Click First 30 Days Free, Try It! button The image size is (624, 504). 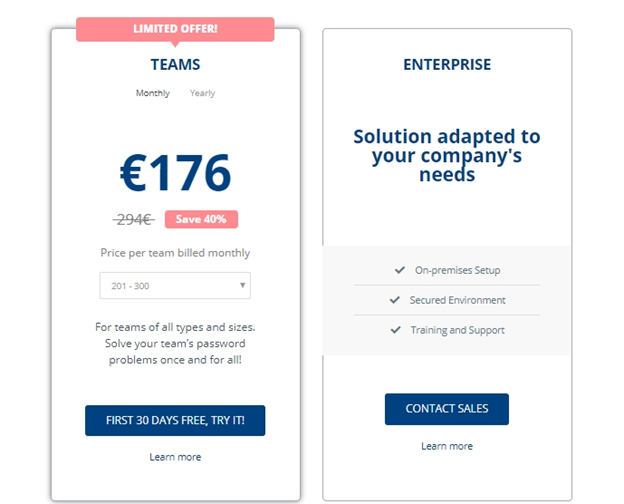[x=175, y=420]
